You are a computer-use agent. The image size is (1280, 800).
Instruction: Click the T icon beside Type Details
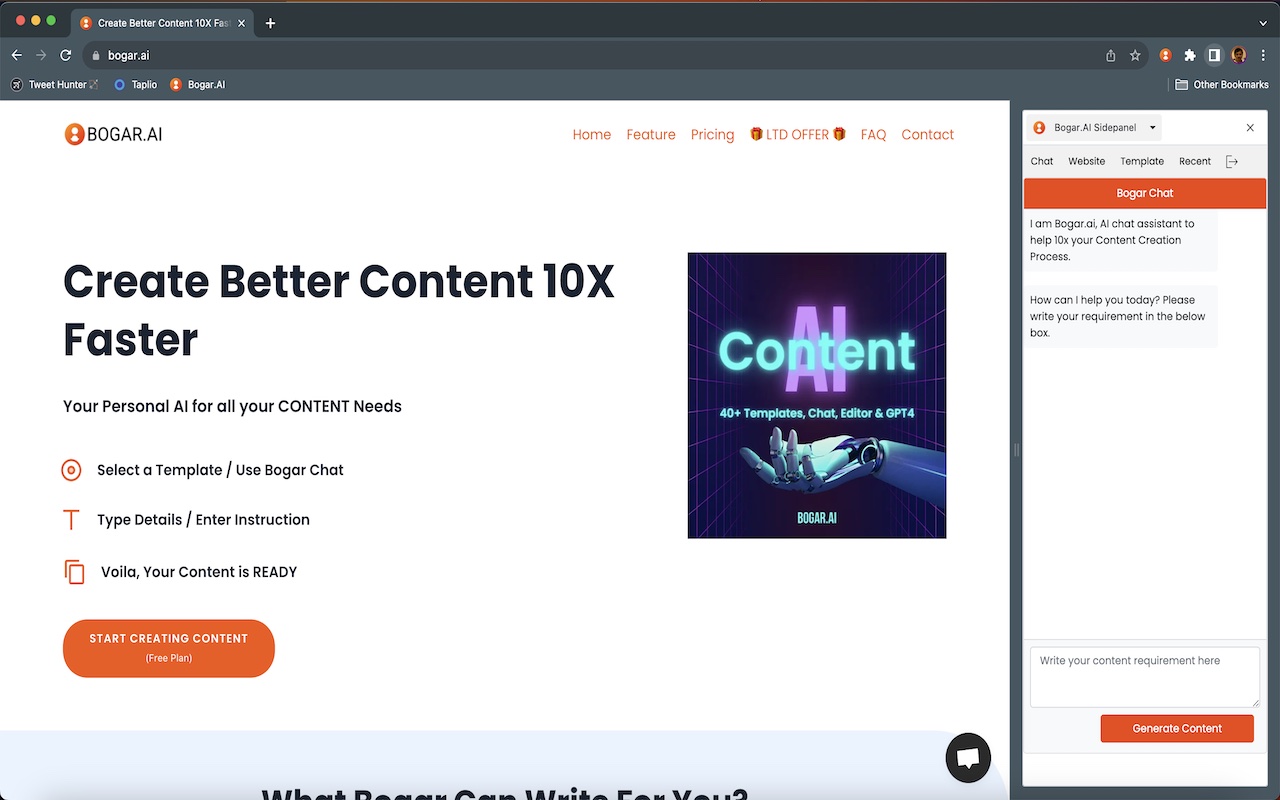(71, 520)
